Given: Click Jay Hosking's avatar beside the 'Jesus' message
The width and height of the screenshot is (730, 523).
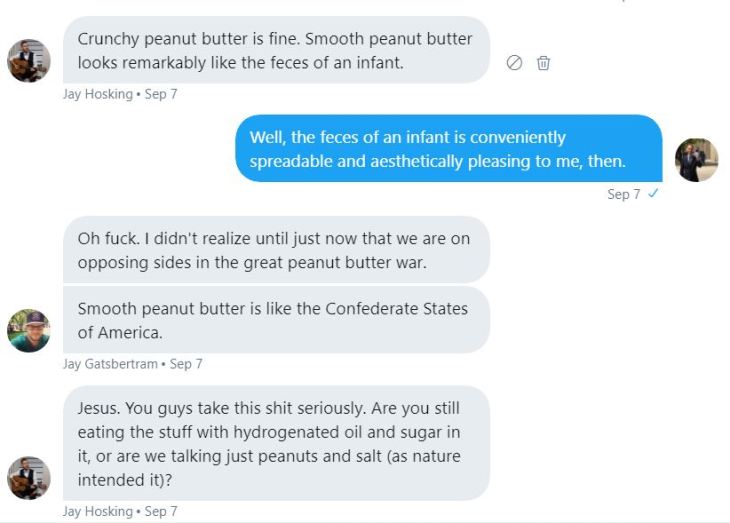Looking at the screenshot, I should pyautogui.click(x=29, y=478).
